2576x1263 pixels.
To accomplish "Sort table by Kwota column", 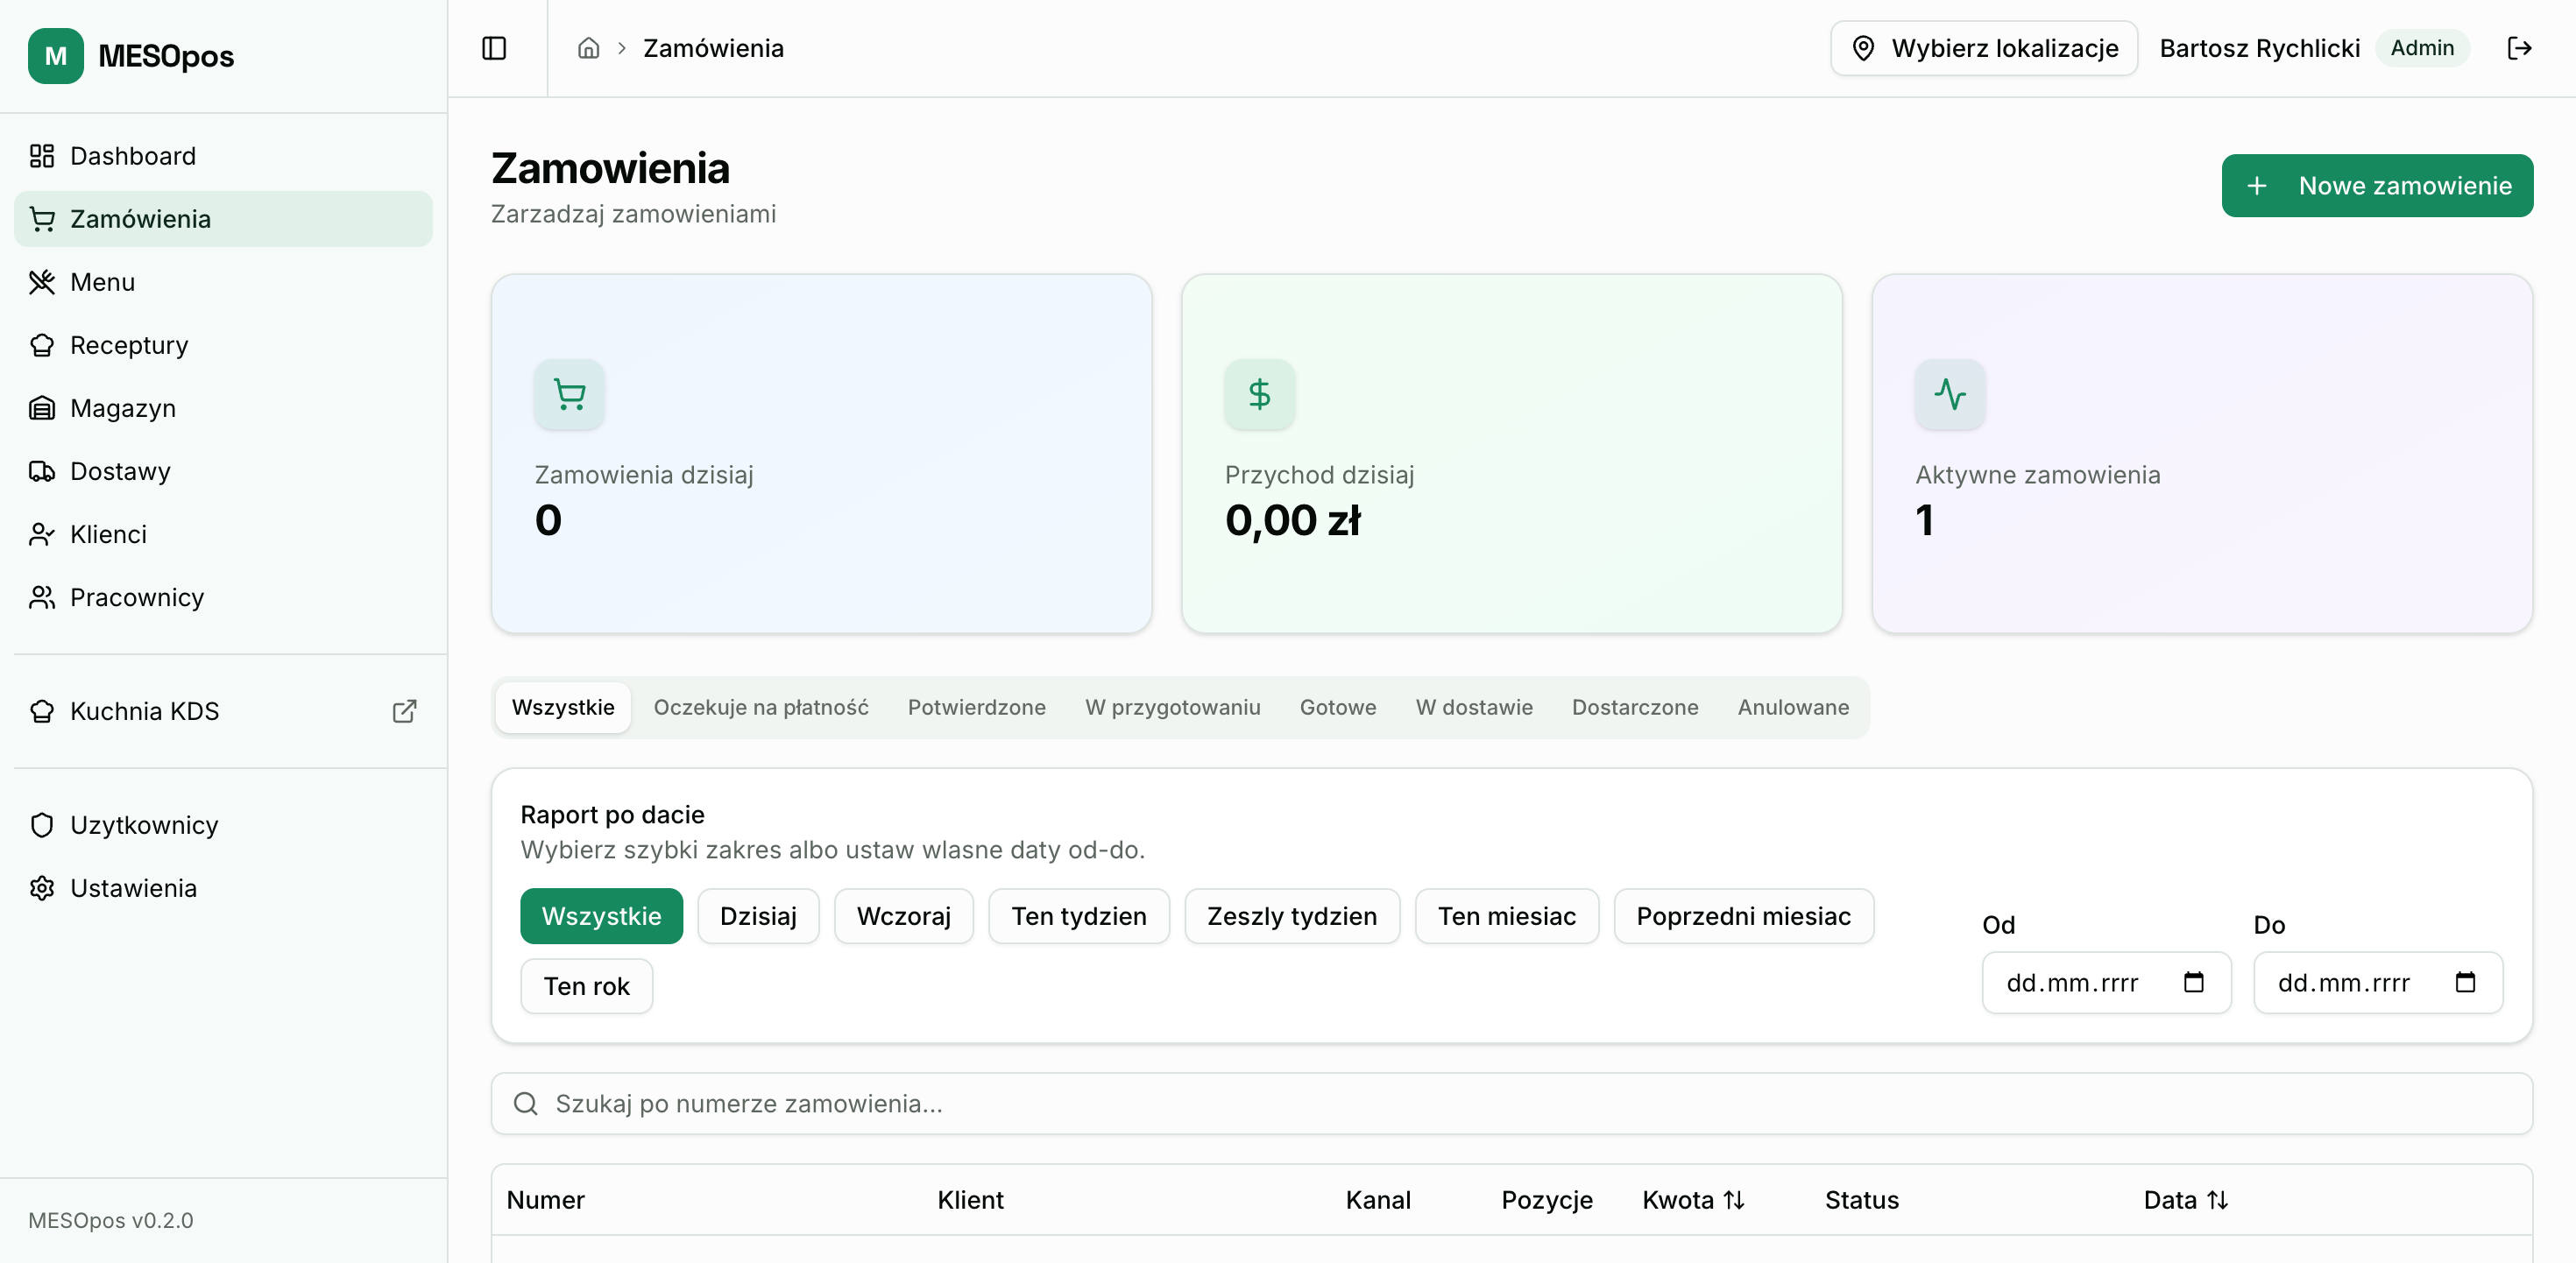I will point(1693,1199).
